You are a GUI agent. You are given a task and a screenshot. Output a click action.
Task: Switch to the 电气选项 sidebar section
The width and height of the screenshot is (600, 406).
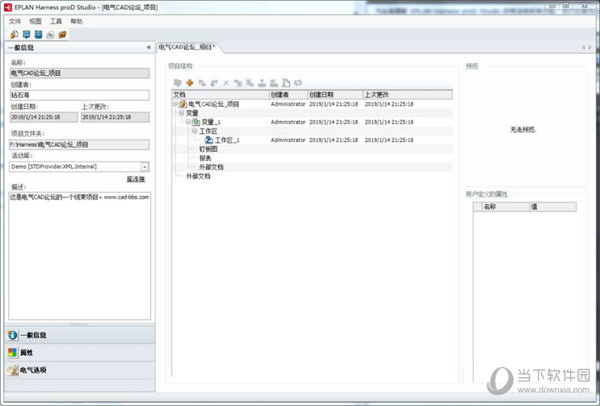(80, 370)
